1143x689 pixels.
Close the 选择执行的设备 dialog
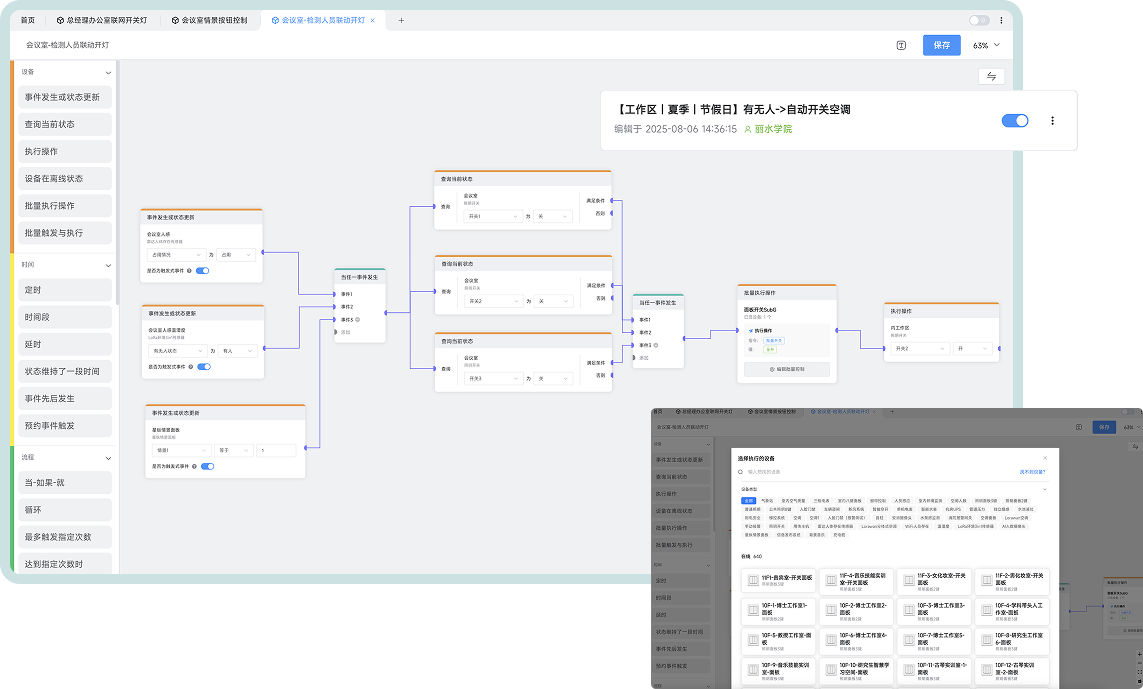[x=1046, y=457]
